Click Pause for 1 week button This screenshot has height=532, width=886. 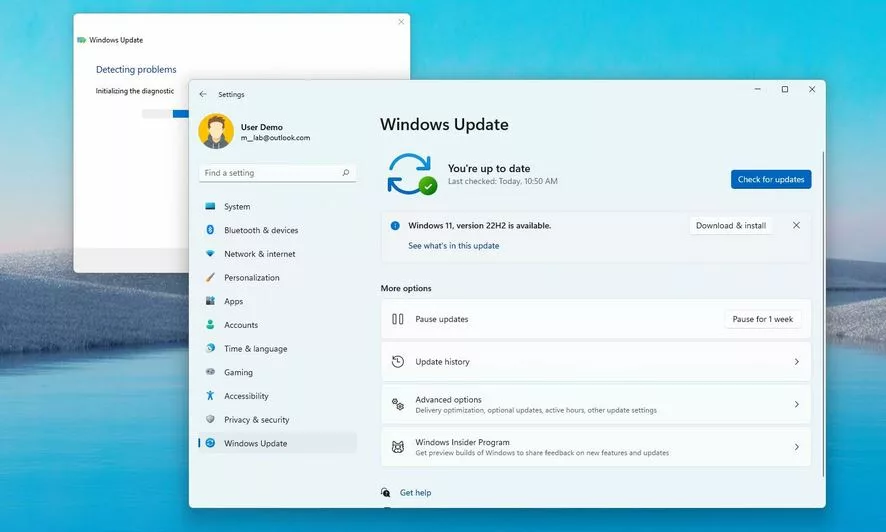(x=762, y=319)
